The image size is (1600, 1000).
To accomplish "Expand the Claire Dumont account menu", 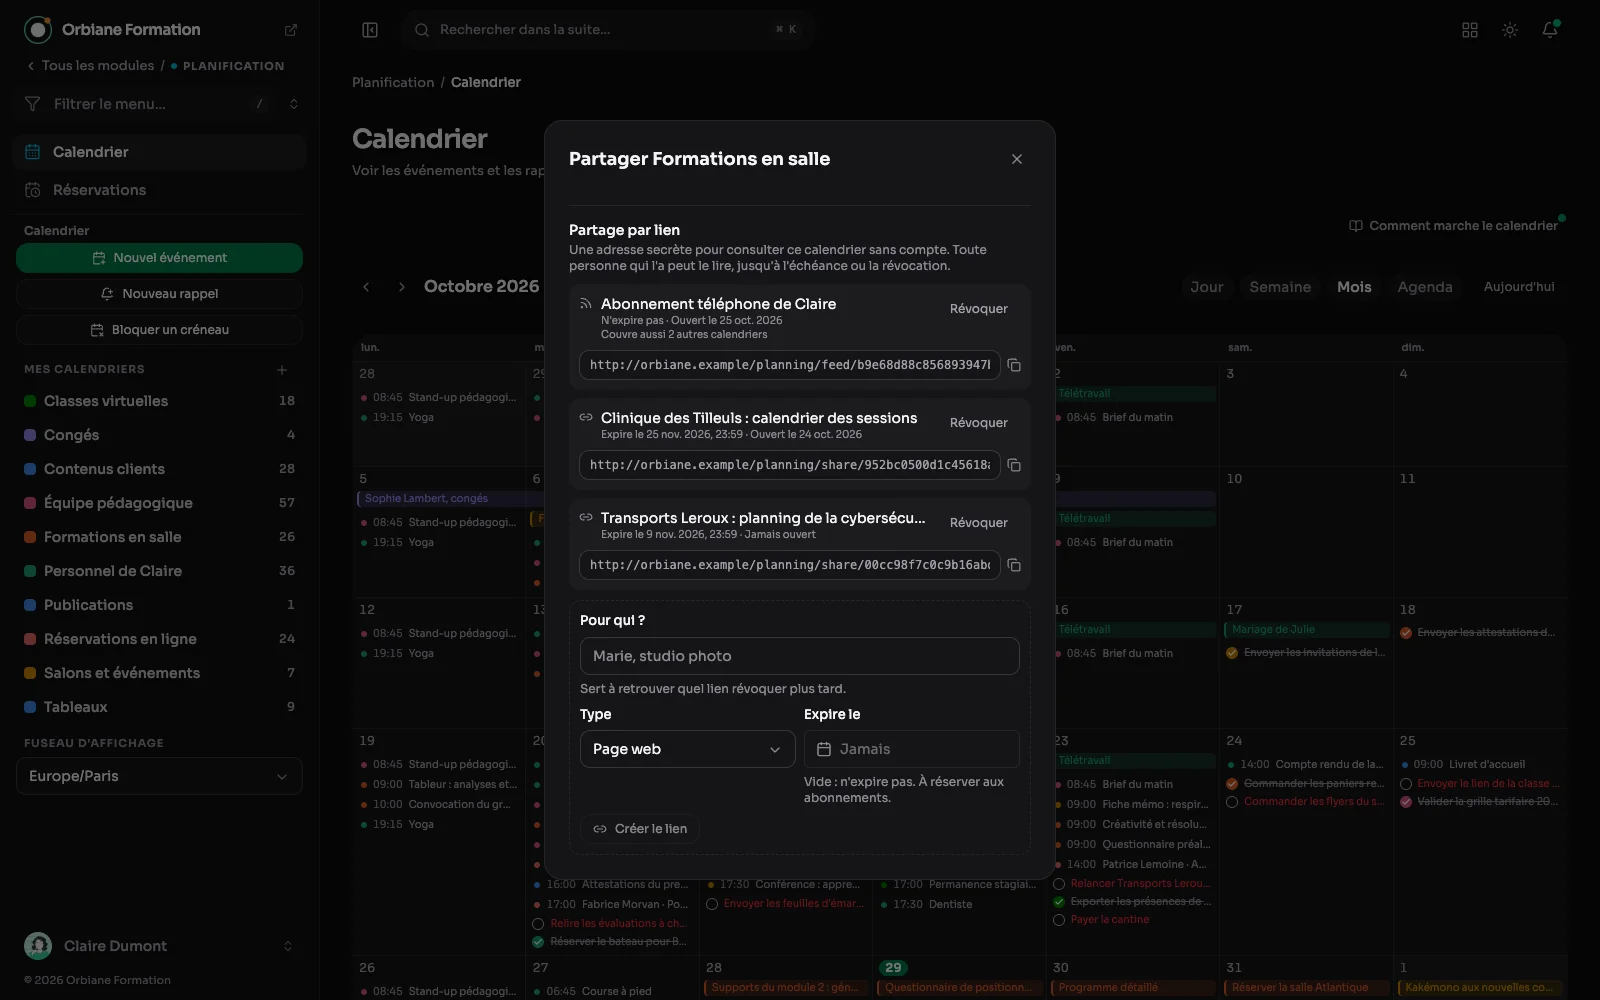I will point(159,946).
